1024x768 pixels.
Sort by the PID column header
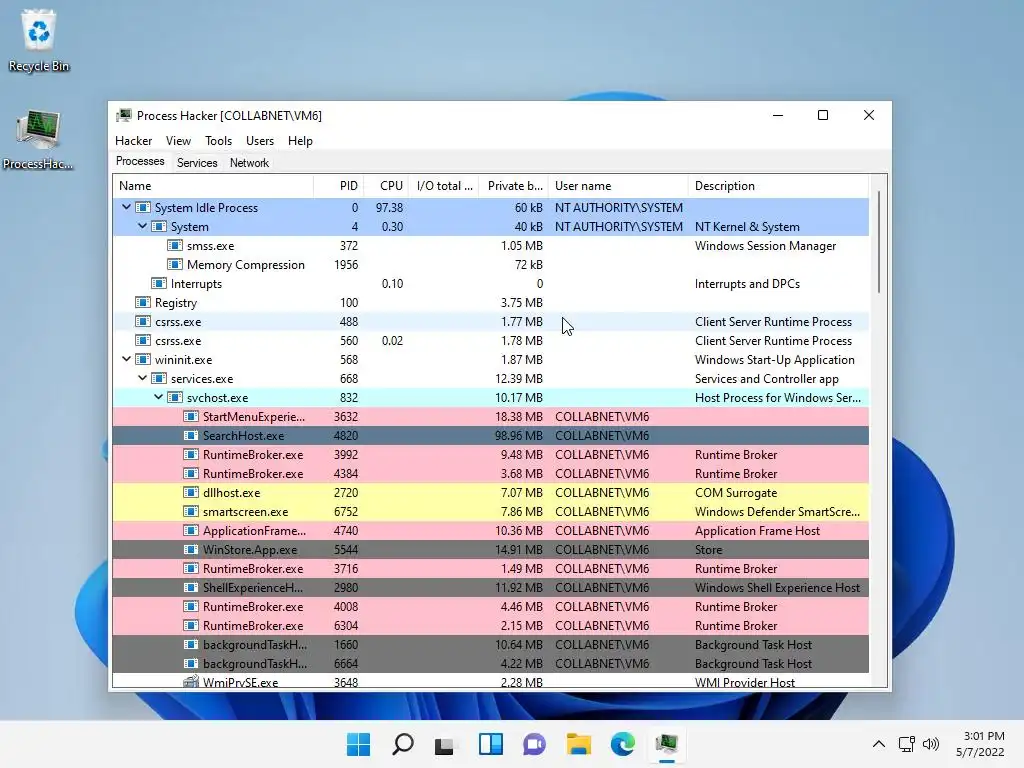[x=339, y=186]
